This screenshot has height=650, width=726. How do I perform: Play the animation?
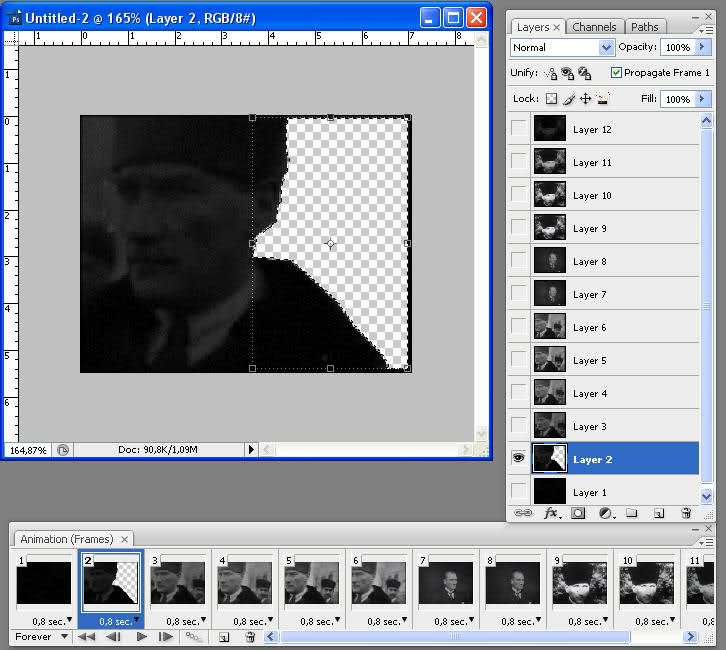(x=141, y=637)
